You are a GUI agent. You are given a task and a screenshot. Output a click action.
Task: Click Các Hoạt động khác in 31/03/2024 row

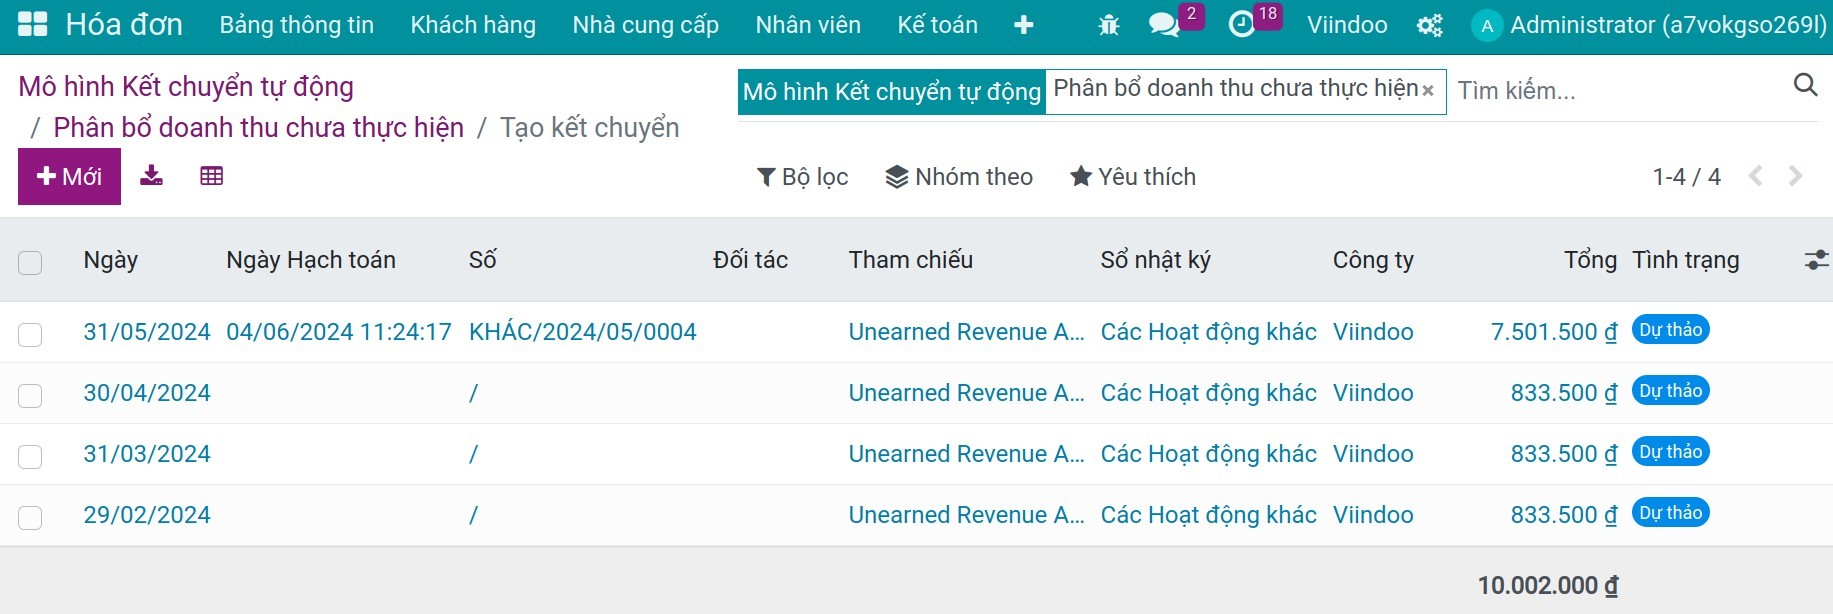[1208, 454]
